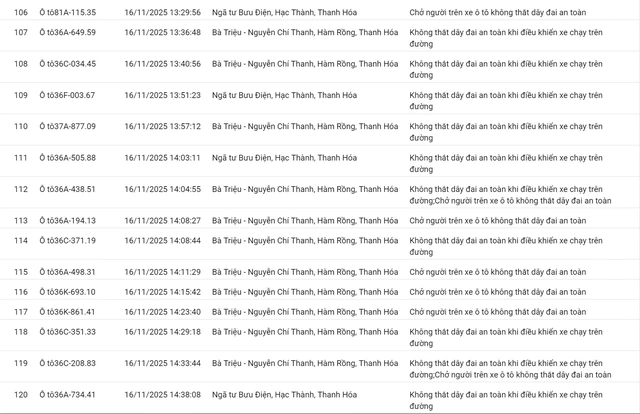The height and width of the screenshot is (414, 640).
Task: Select license plate 37A-877.09
Action: [72, 126]
